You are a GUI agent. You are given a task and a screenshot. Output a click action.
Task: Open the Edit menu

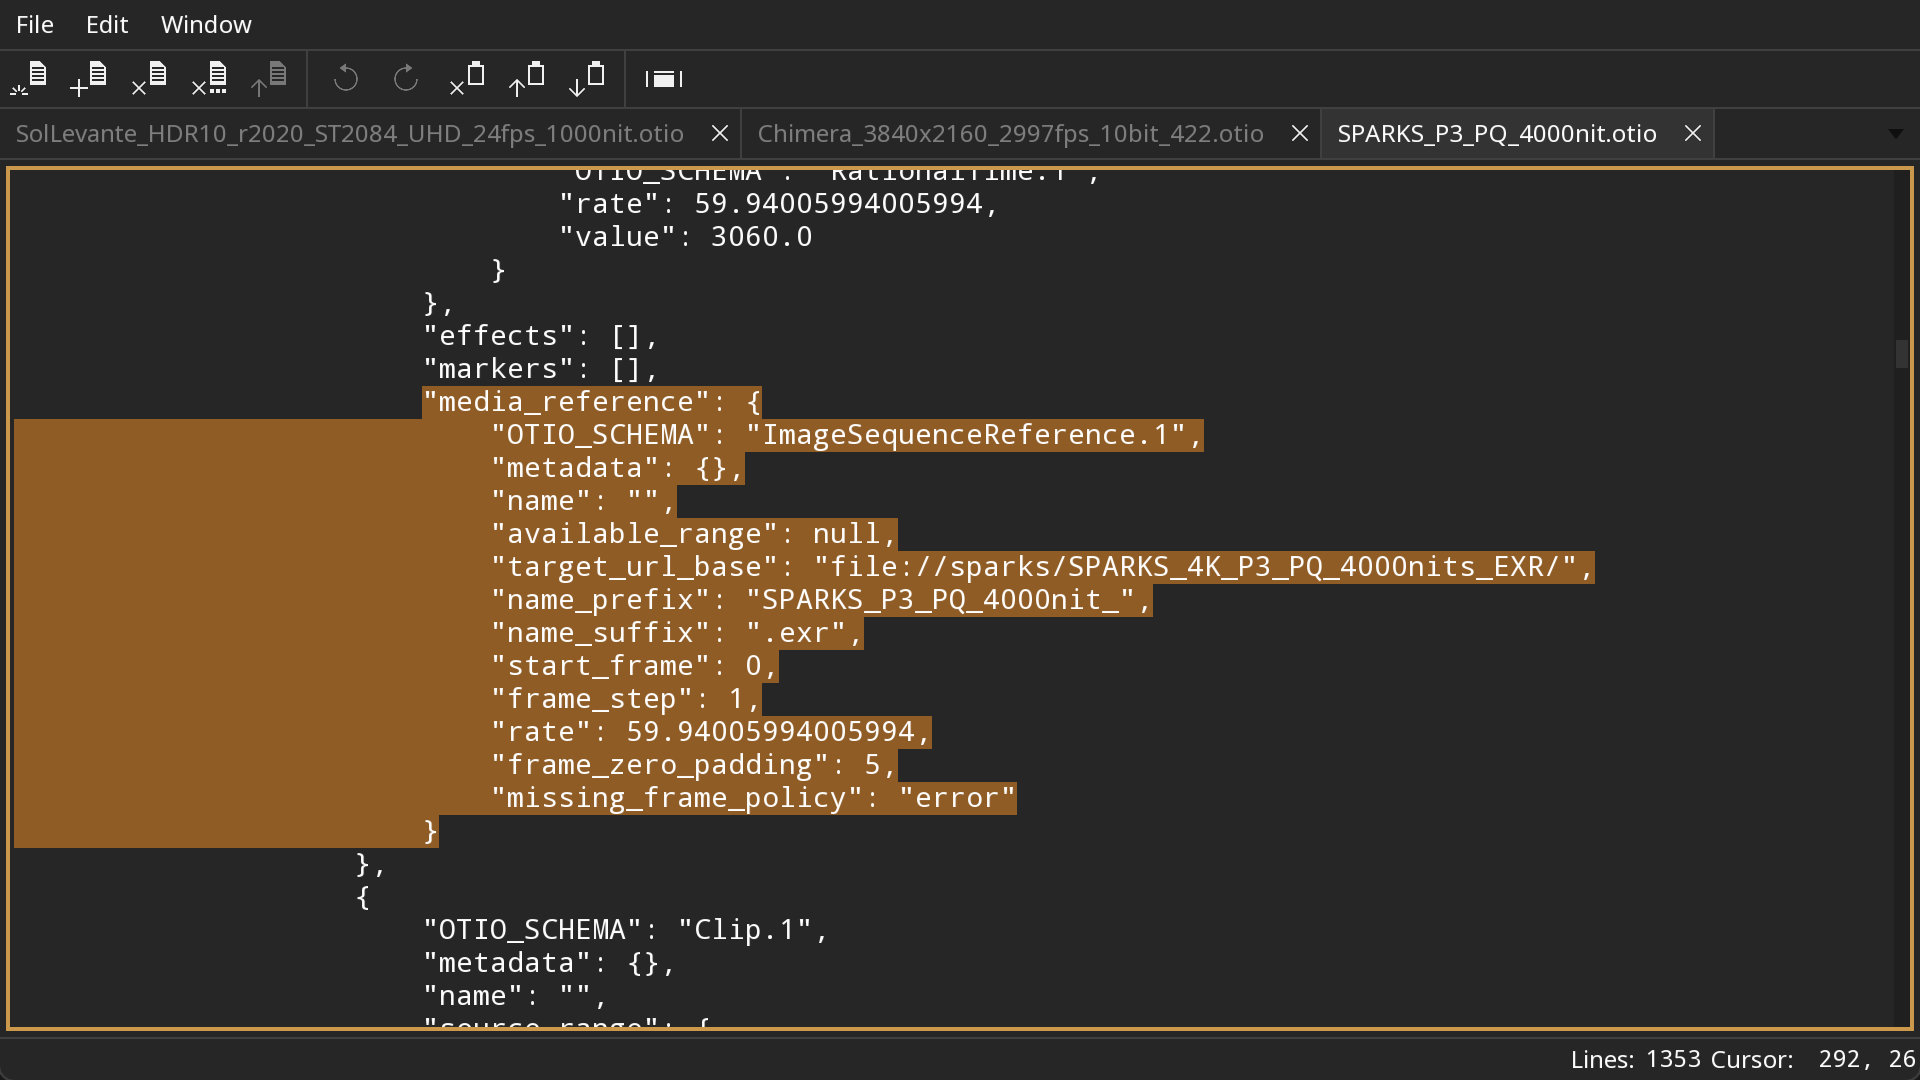pyautogui.click(x=107, y=24)
